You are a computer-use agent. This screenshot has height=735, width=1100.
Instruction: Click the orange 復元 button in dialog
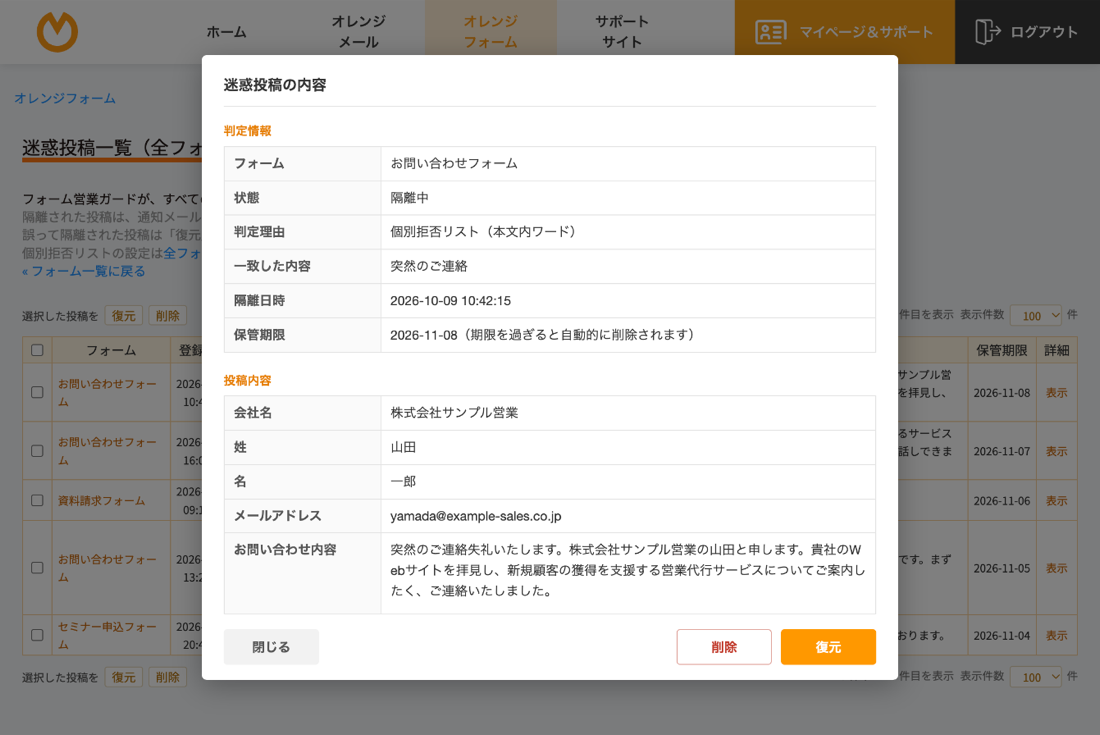click(828, 647)
